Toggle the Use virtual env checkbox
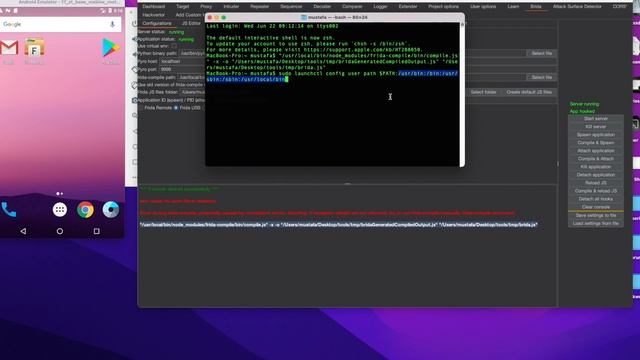 [x=174, y=46]
